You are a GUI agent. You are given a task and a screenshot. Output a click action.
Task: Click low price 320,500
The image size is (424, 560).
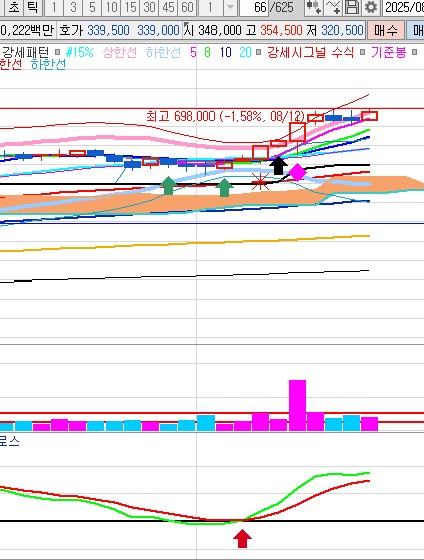[x=342, y=30]
